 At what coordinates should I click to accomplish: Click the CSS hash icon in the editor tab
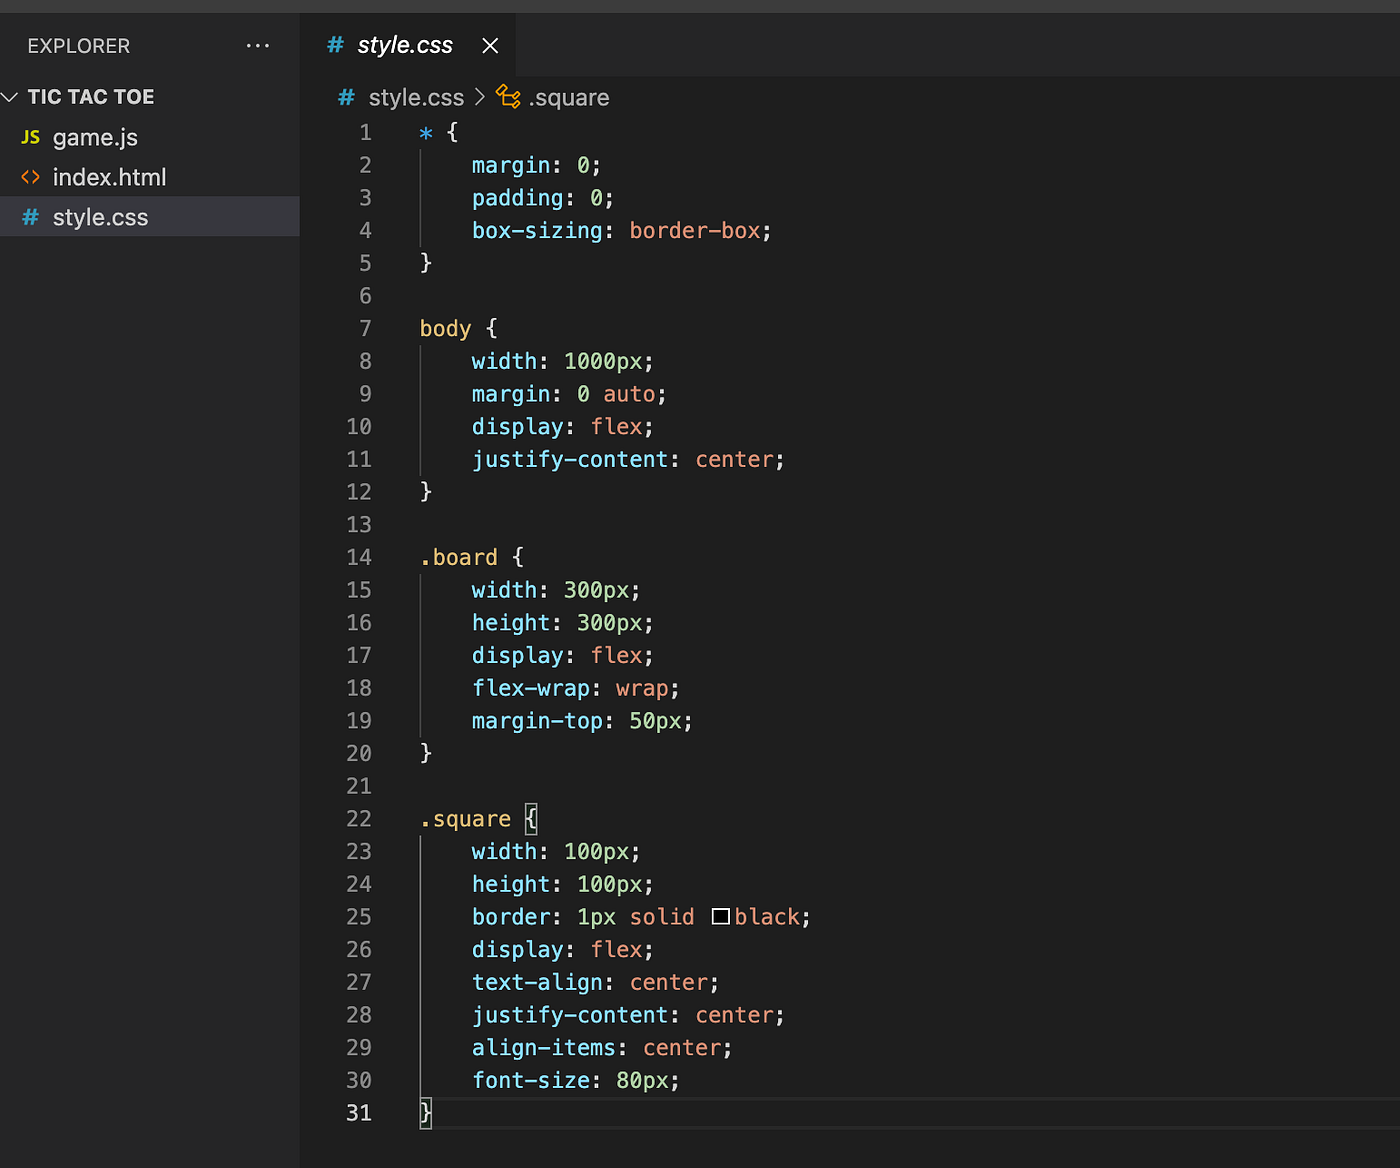pyautogui.click(x=336, y=45)
